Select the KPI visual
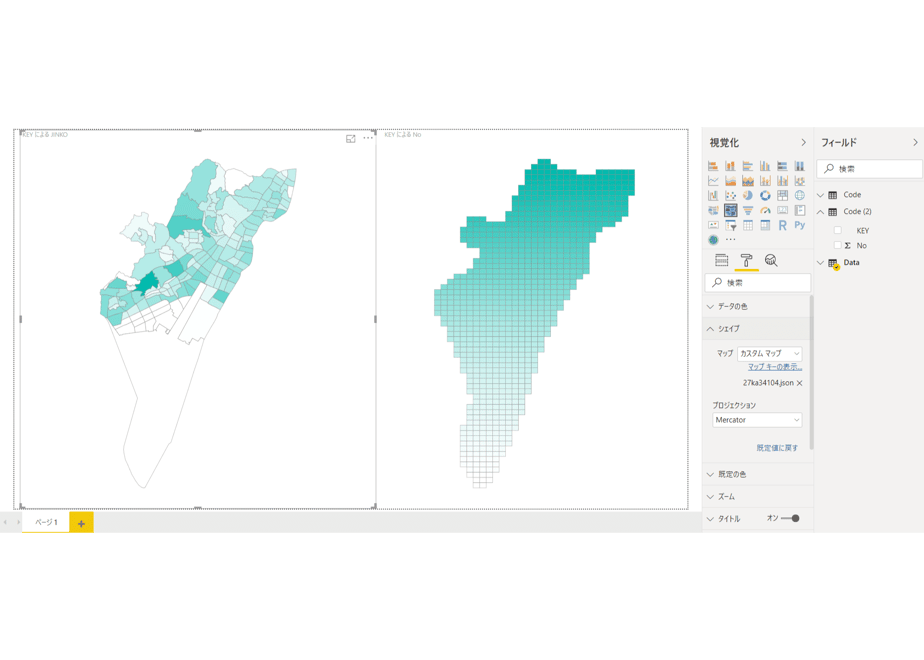Viewport: 924px width, 660px height. tap(713, 225)
